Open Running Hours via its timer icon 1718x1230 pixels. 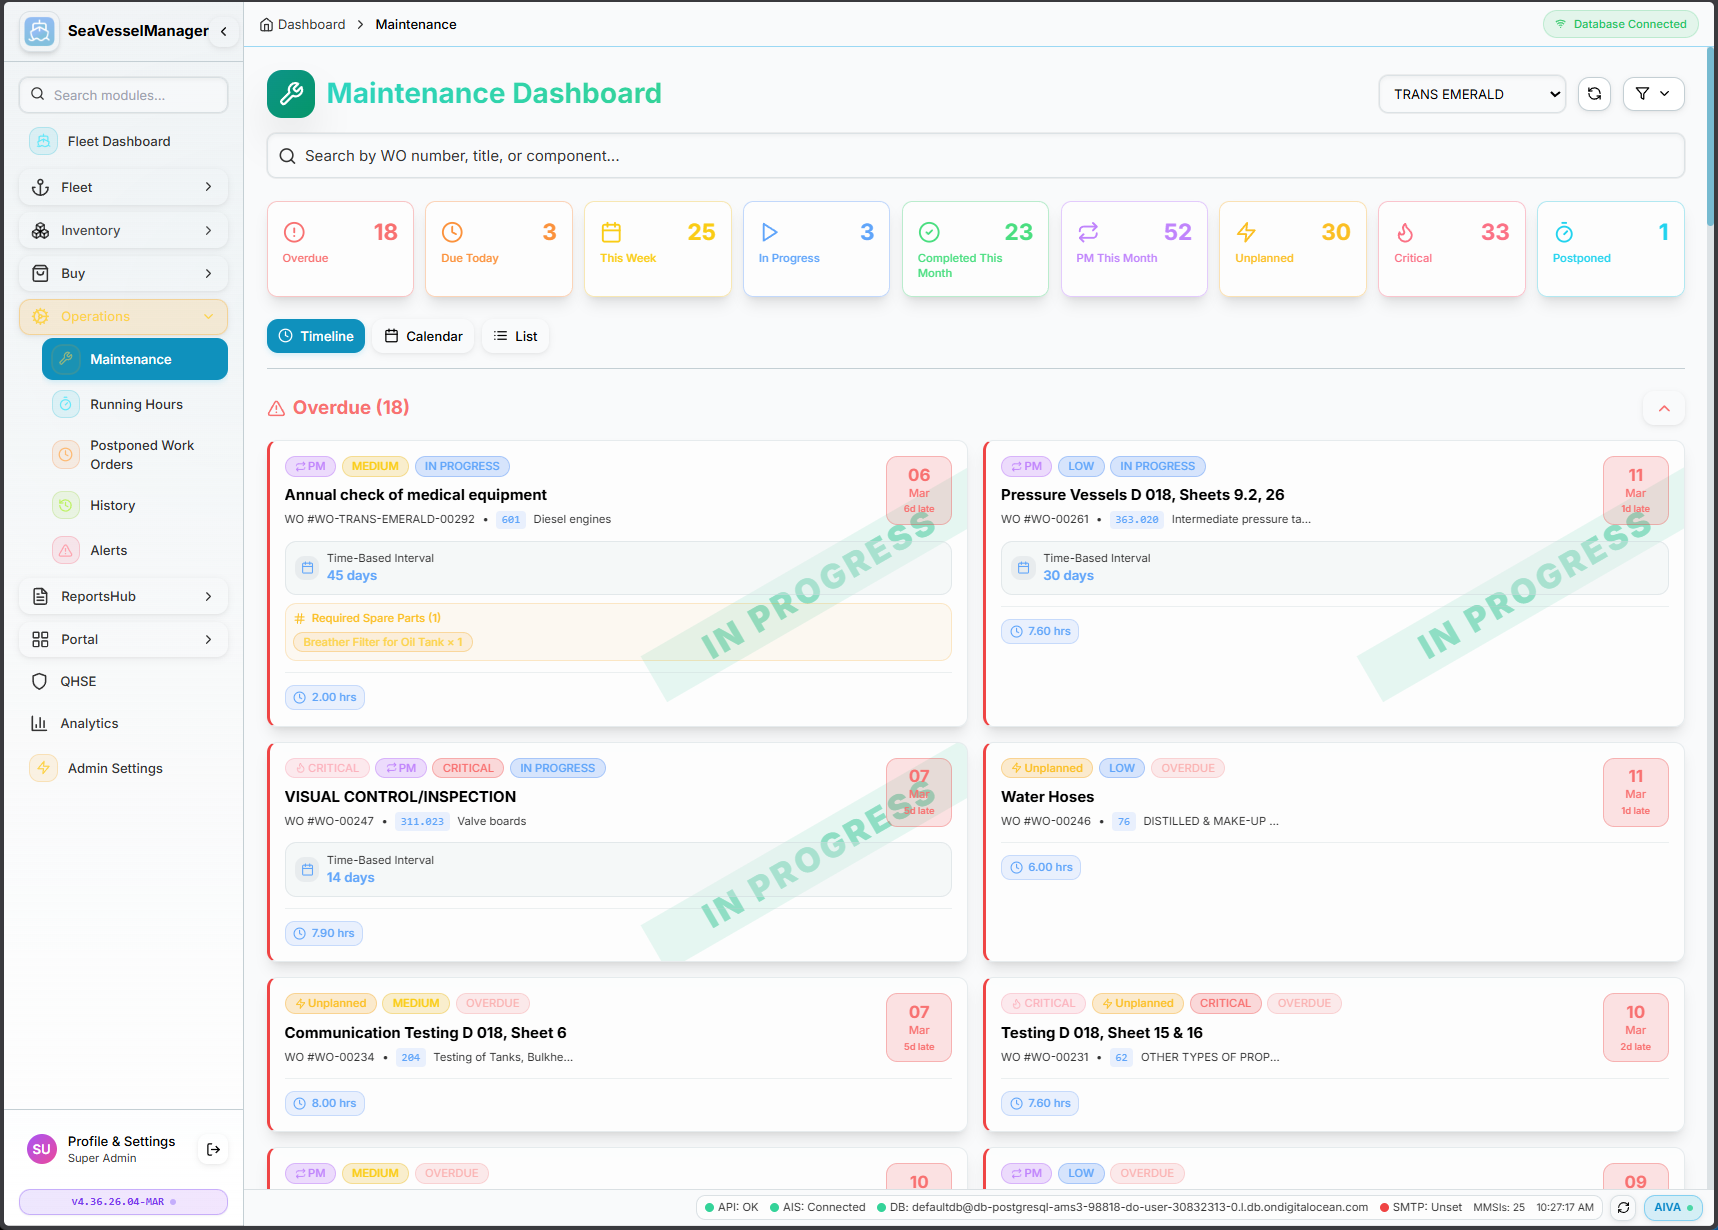pos(66,404)
